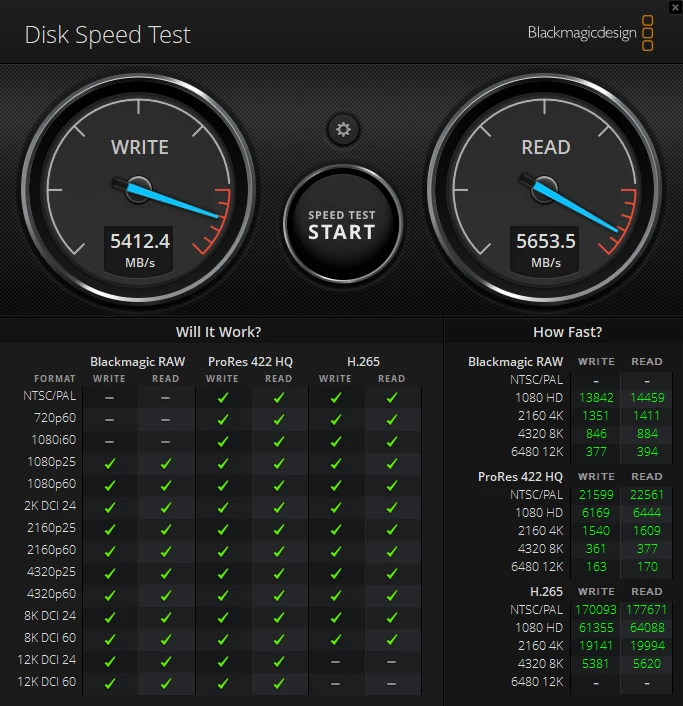Viewport: 683px width, 706px height.
Task: Click Blackmagic RAW read checkmark for 12K DCI 60
Action: tap(166, 683)
